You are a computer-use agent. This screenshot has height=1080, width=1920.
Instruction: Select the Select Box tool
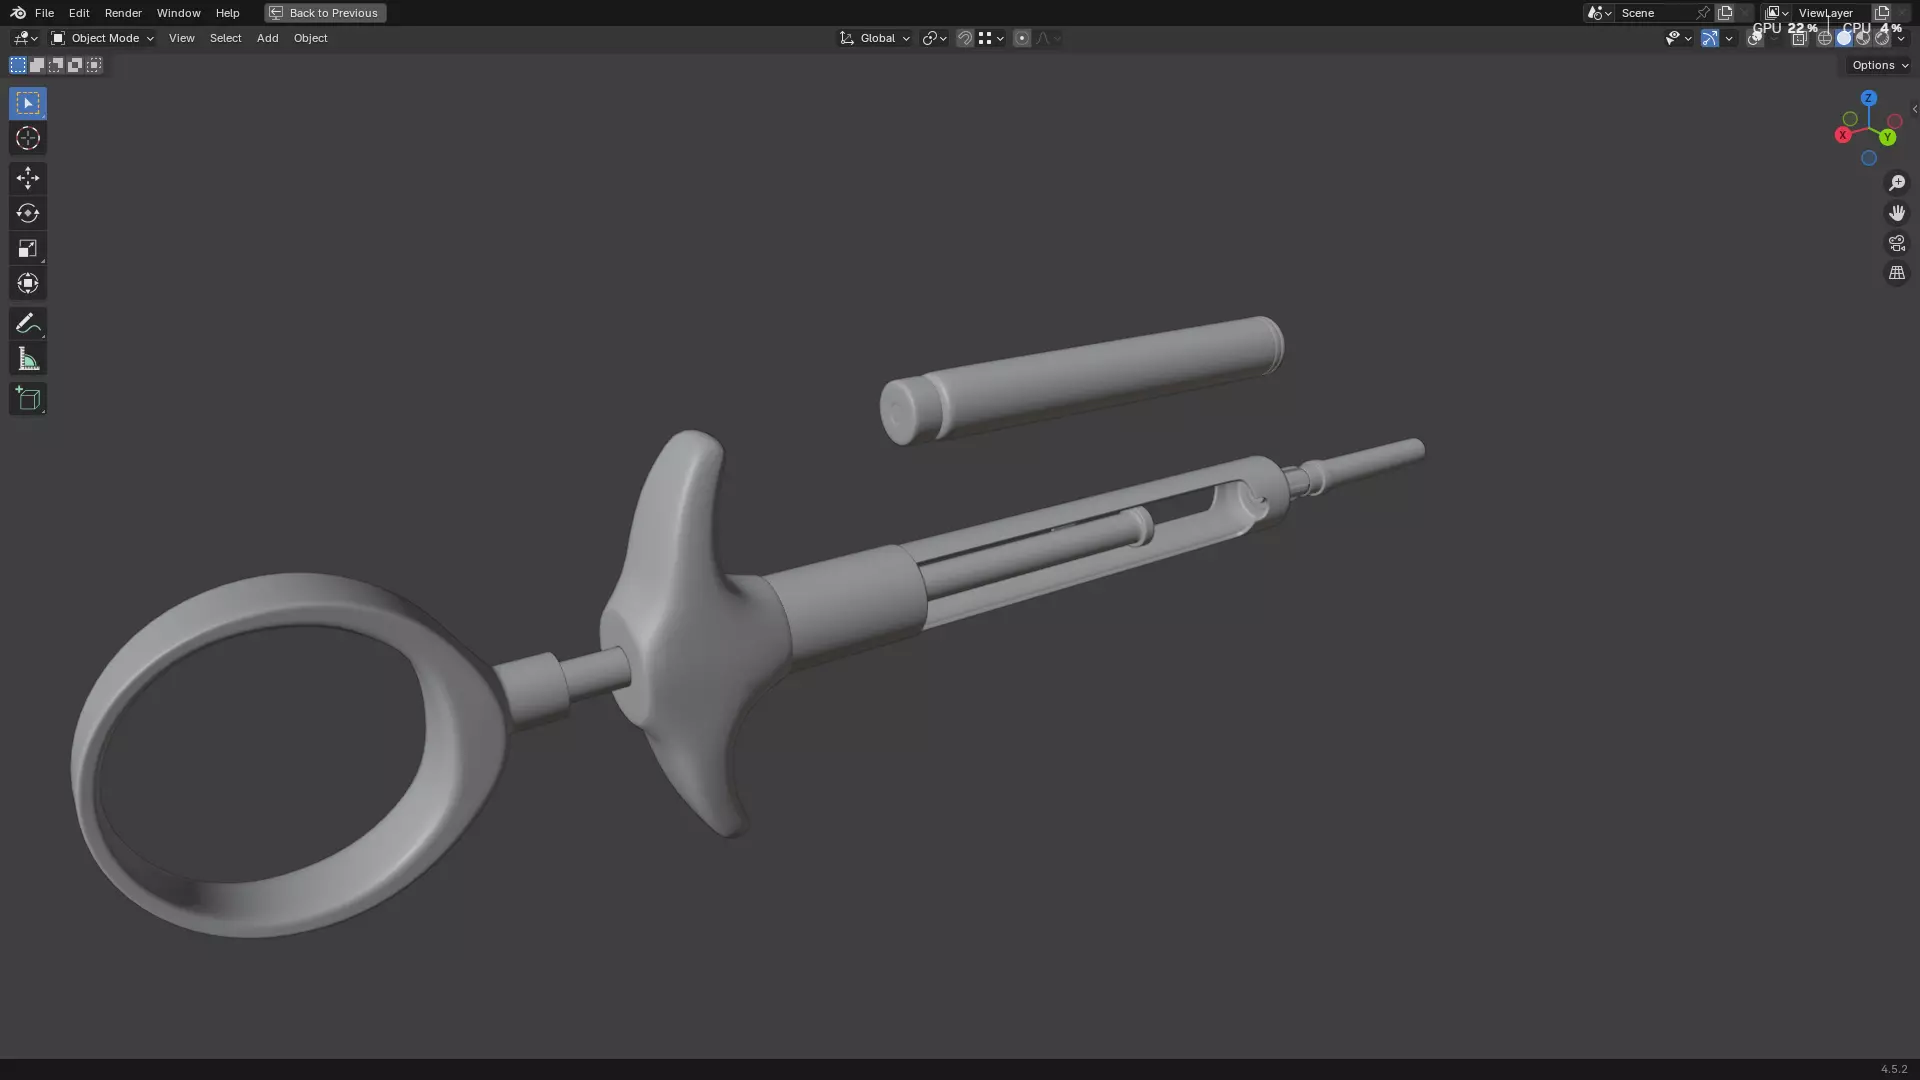(x=27, y=103)
